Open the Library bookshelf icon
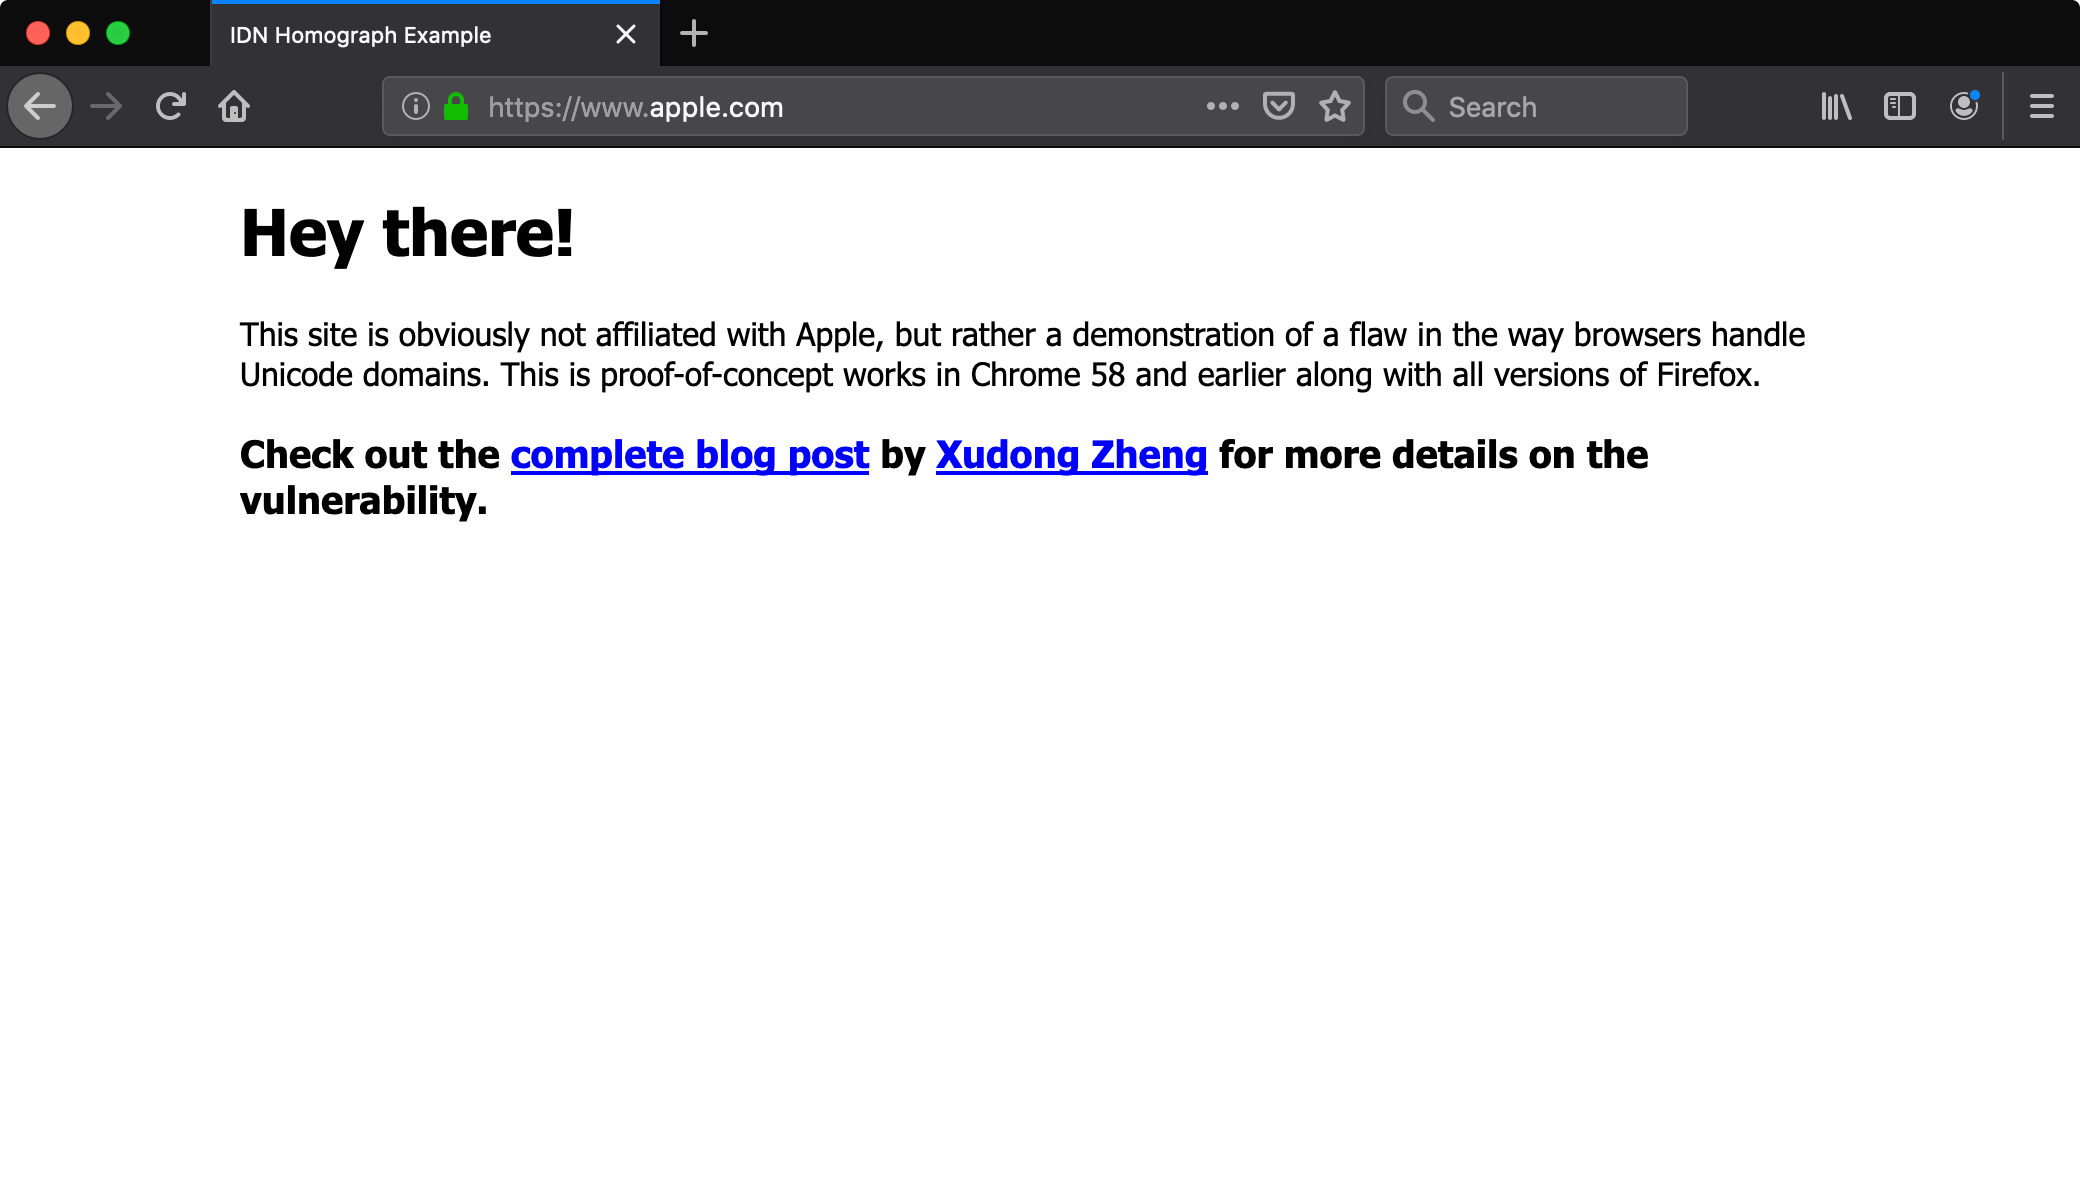The height and width of the screenshot is (1190, 2080). pos(1836,106)
